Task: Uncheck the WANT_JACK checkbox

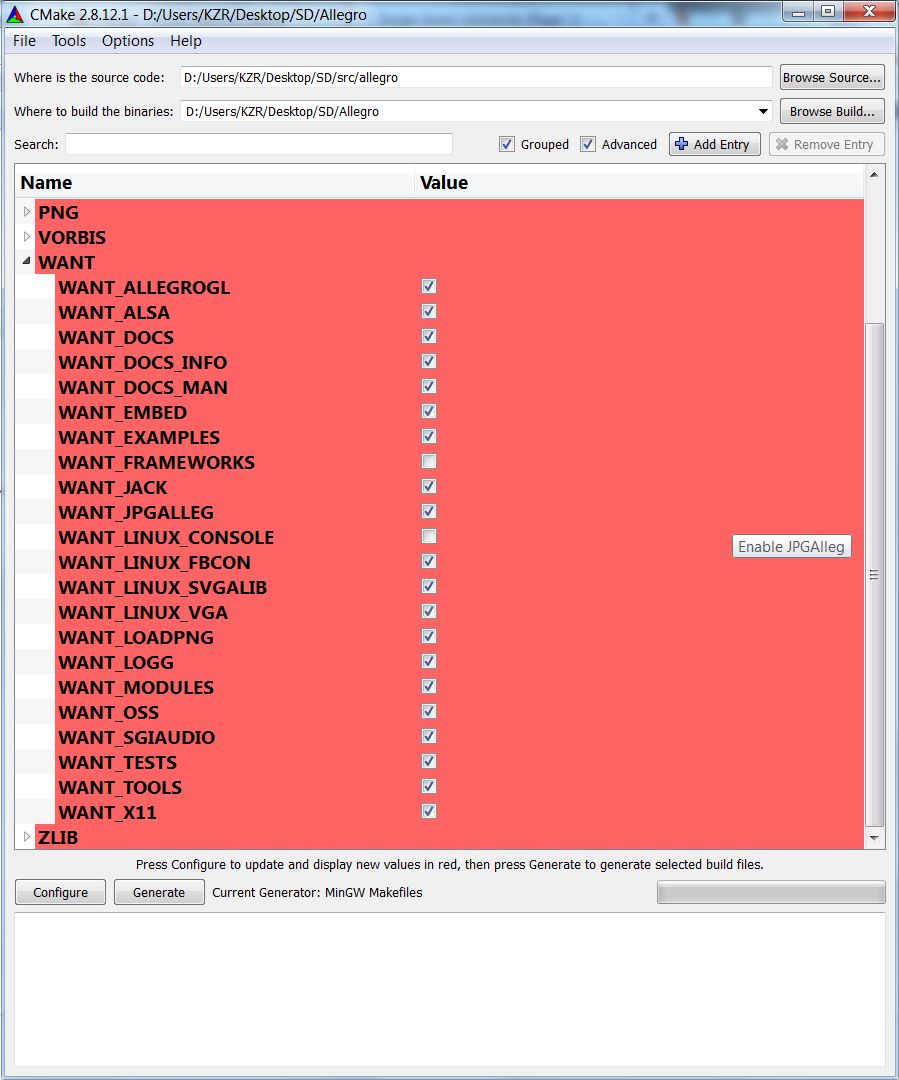Action: (428, 486)
